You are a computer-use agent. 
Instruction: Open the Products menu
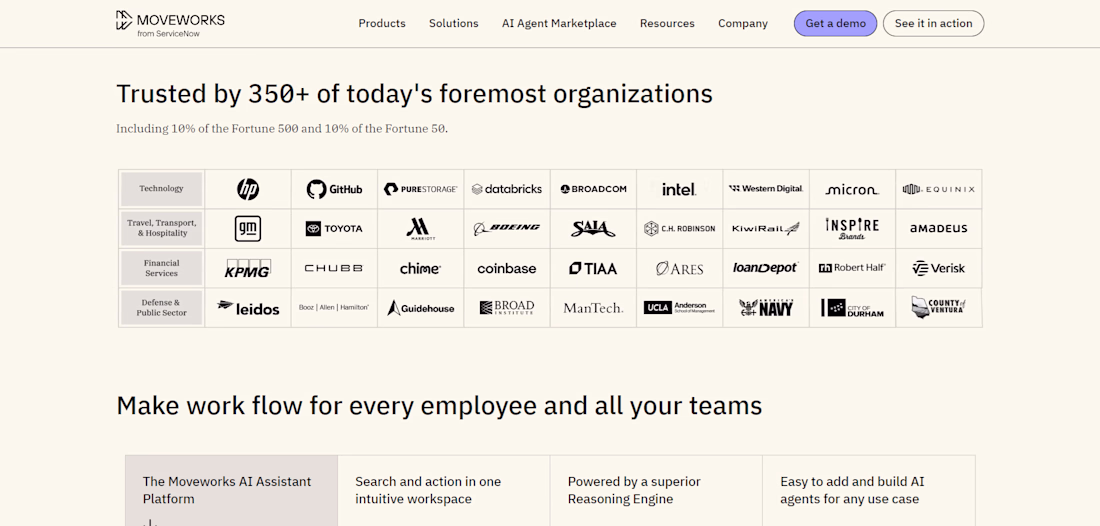(382, 23)
